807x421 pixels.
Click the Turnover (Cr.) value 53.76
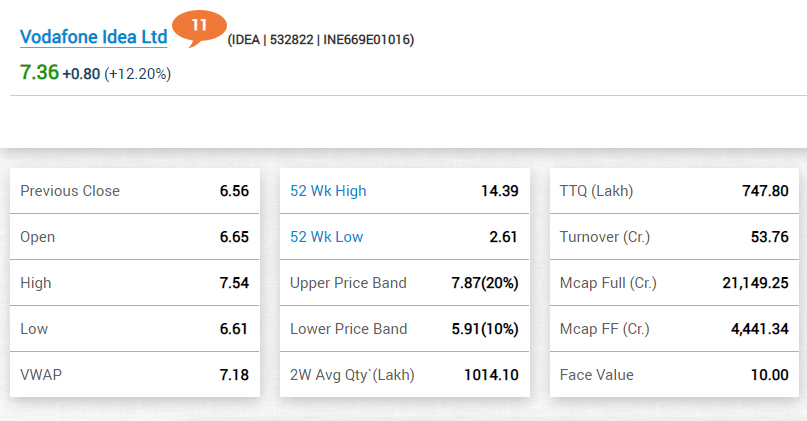pyautogui.click(x=768, y=237)
